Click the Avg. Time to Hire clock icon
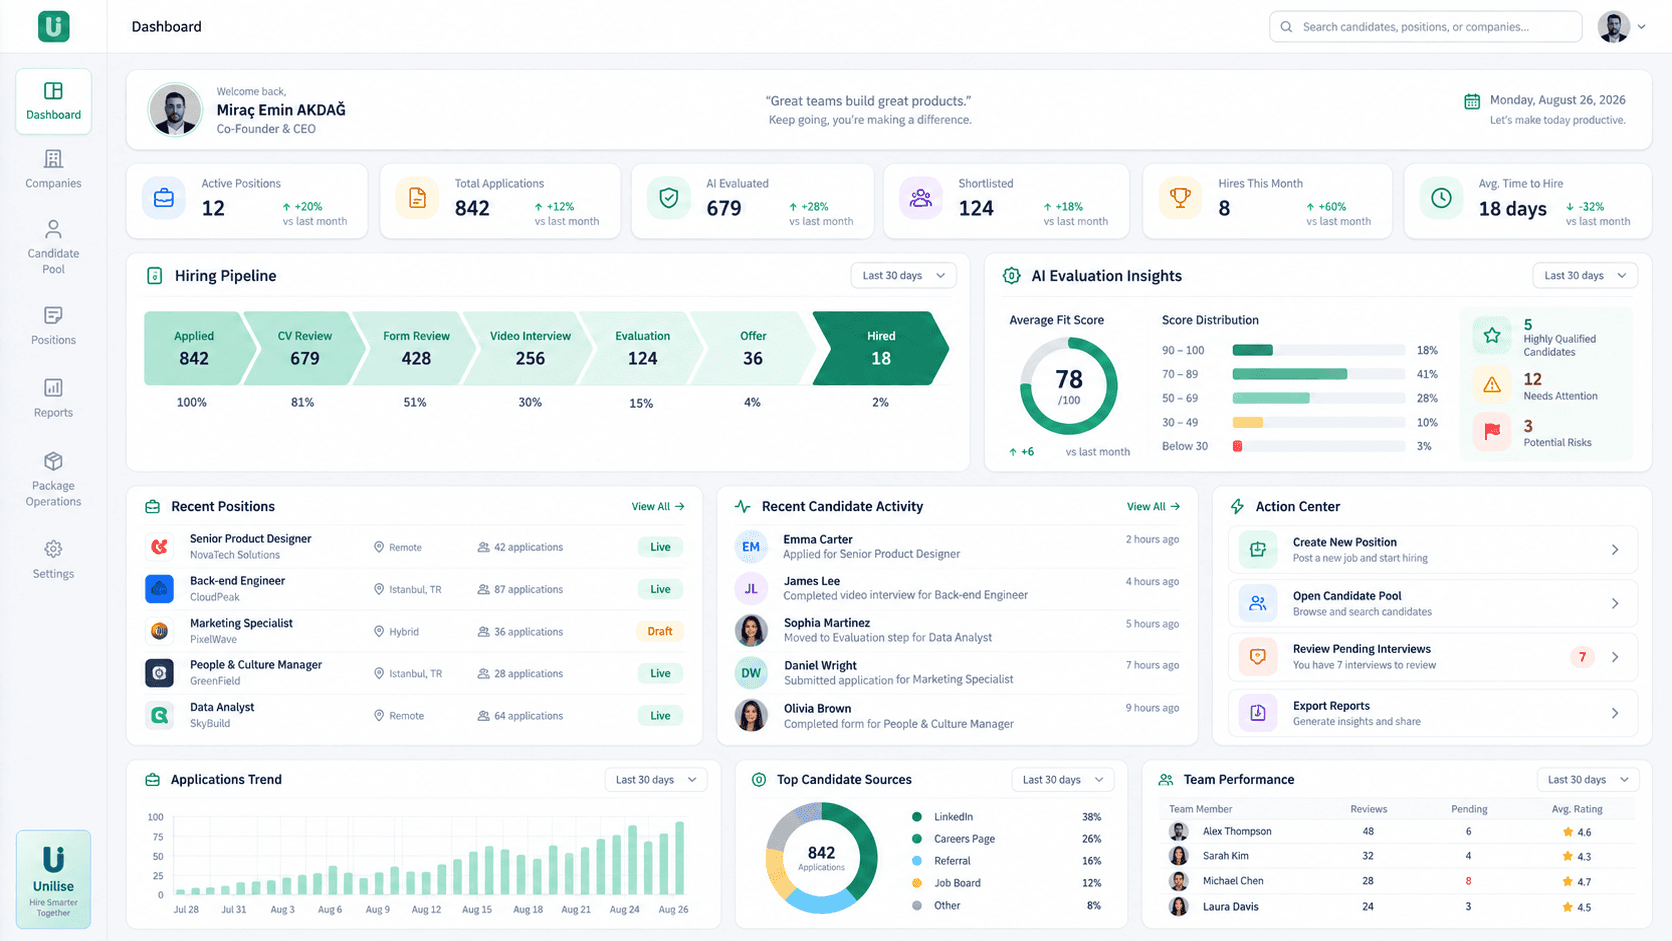1672x941 pixels. coord(1441,198)
